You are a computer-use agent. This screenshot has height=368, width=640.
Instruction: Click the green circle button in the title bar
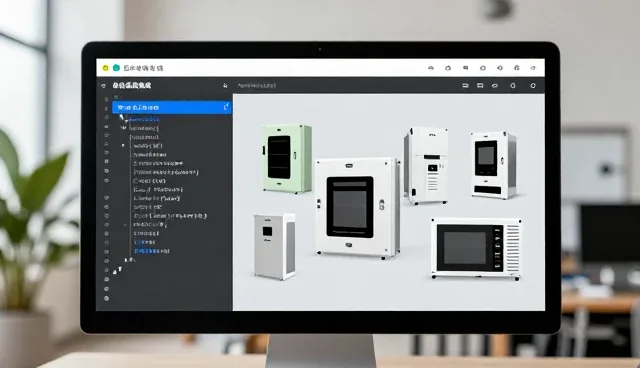point(116,68)
